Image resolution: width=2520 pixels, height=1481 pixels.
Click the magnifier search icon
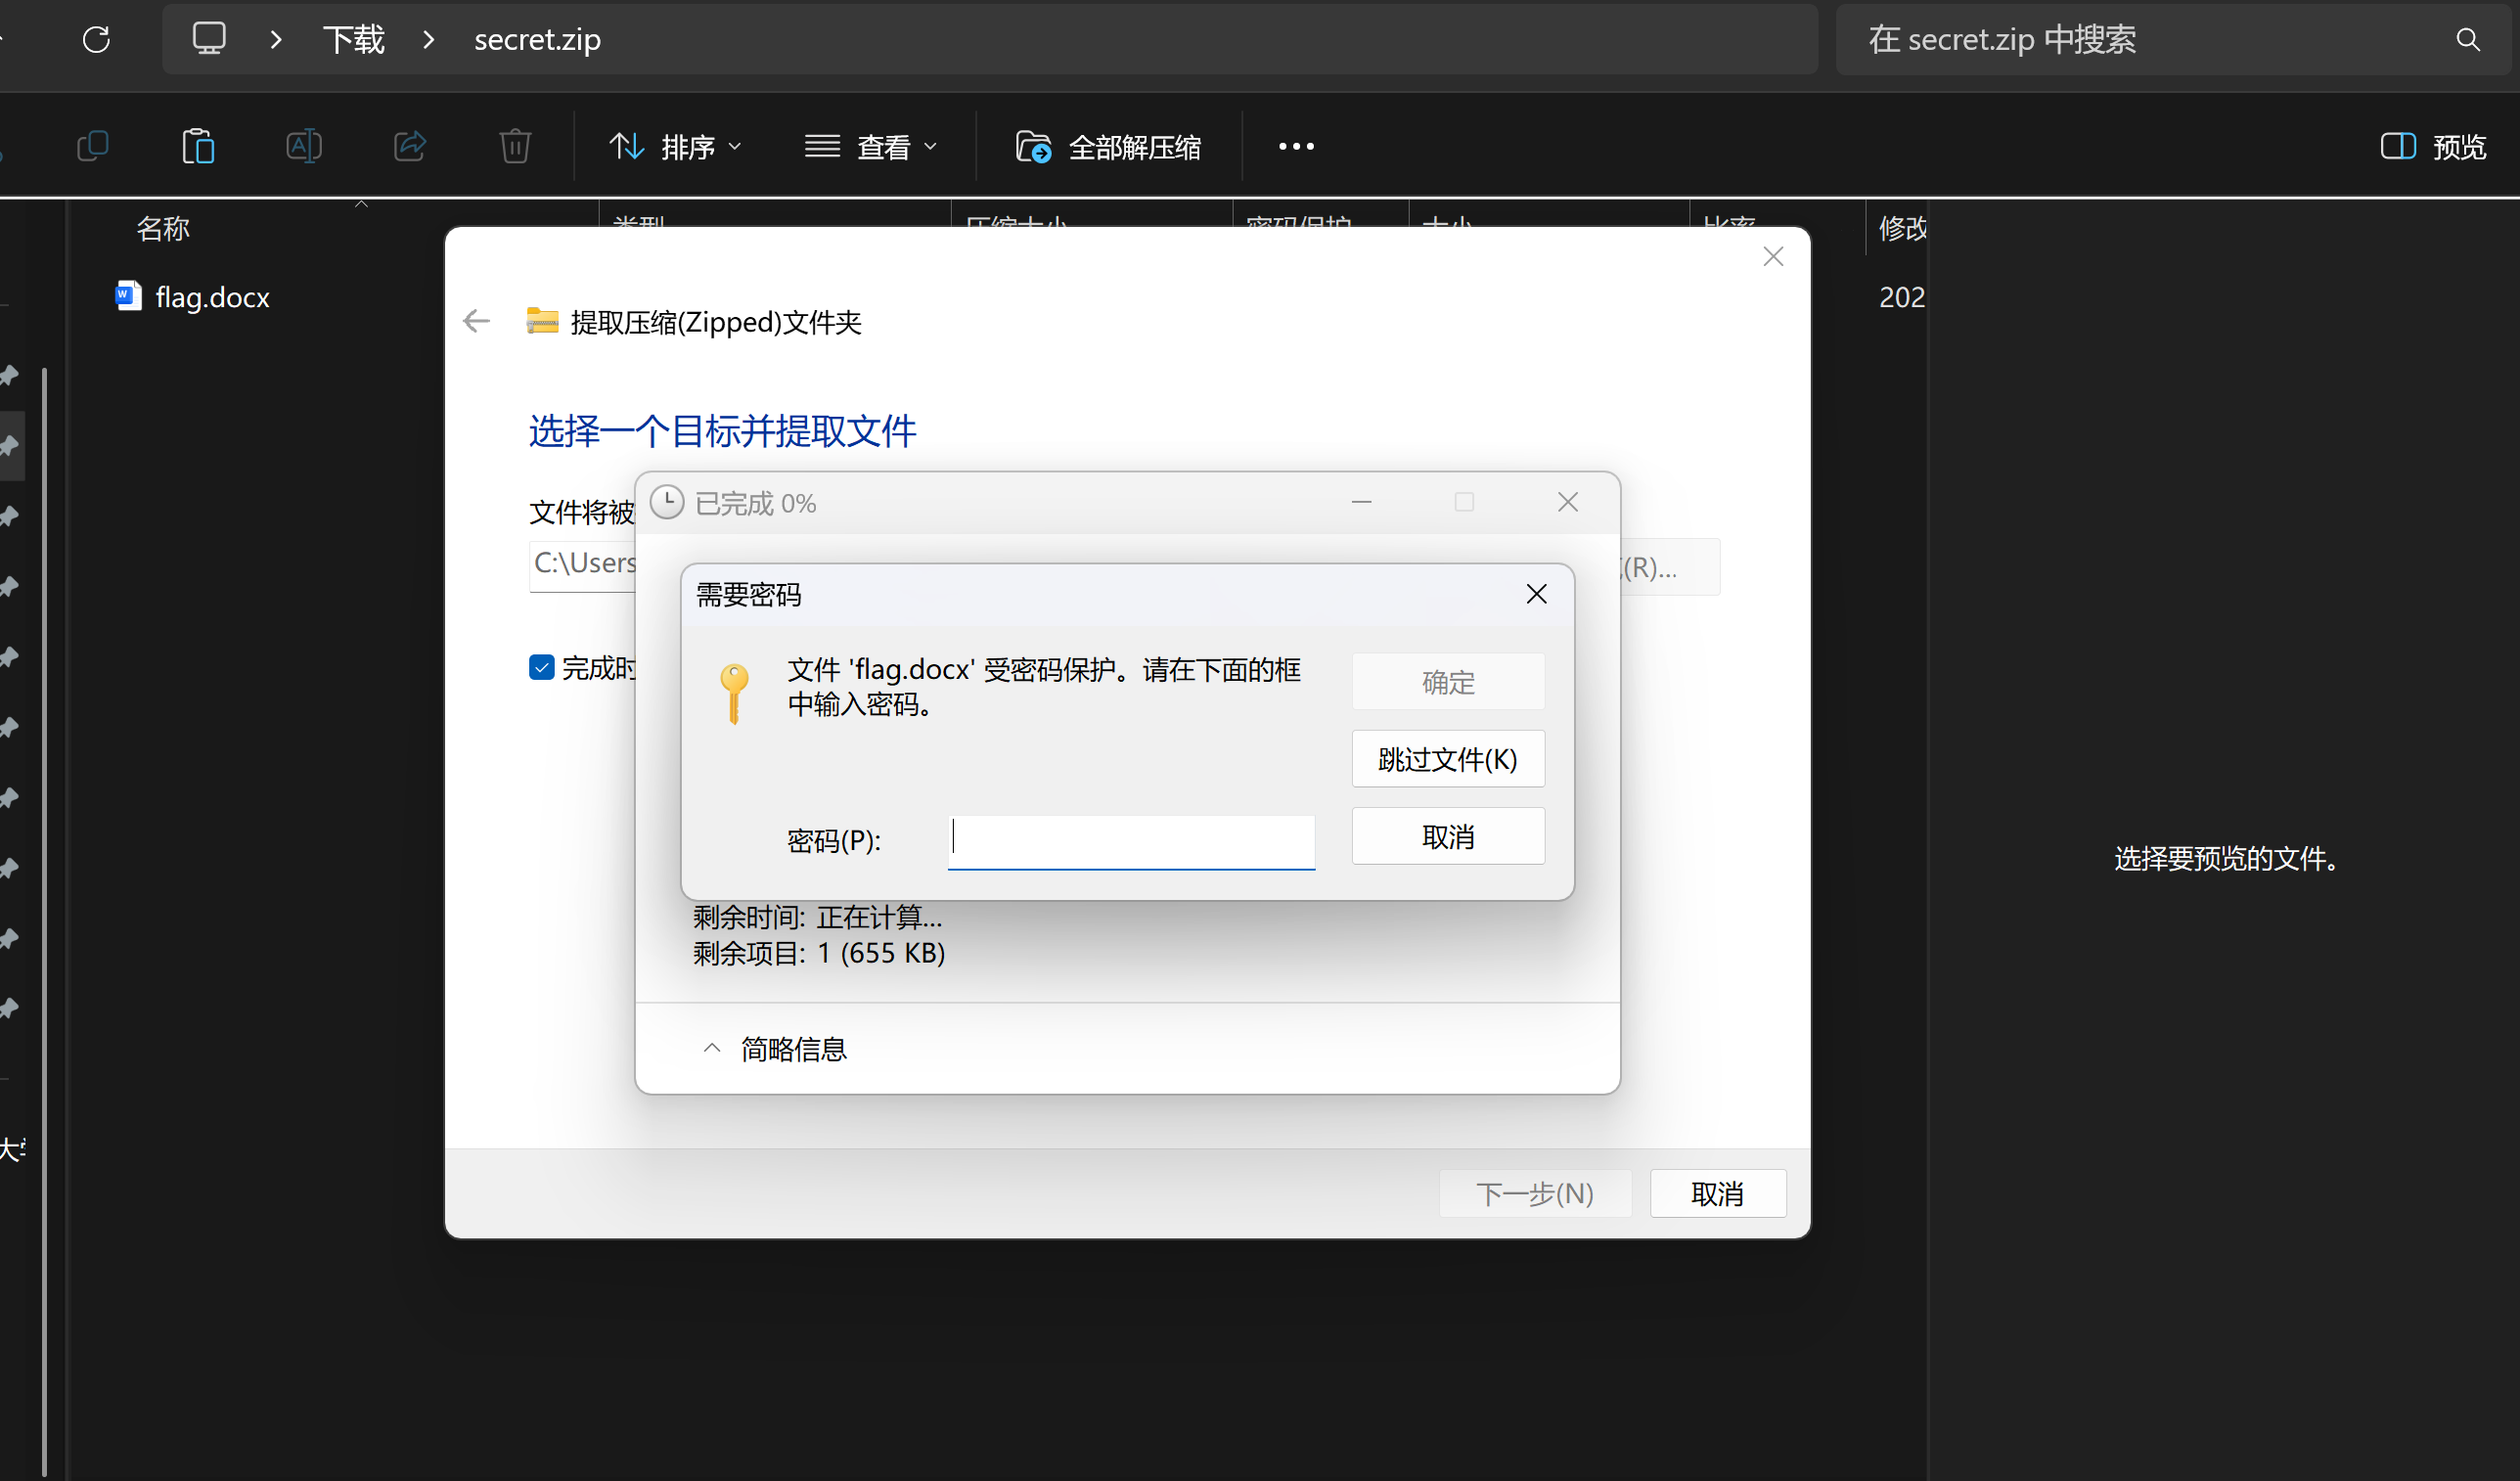click(2468, 40)
